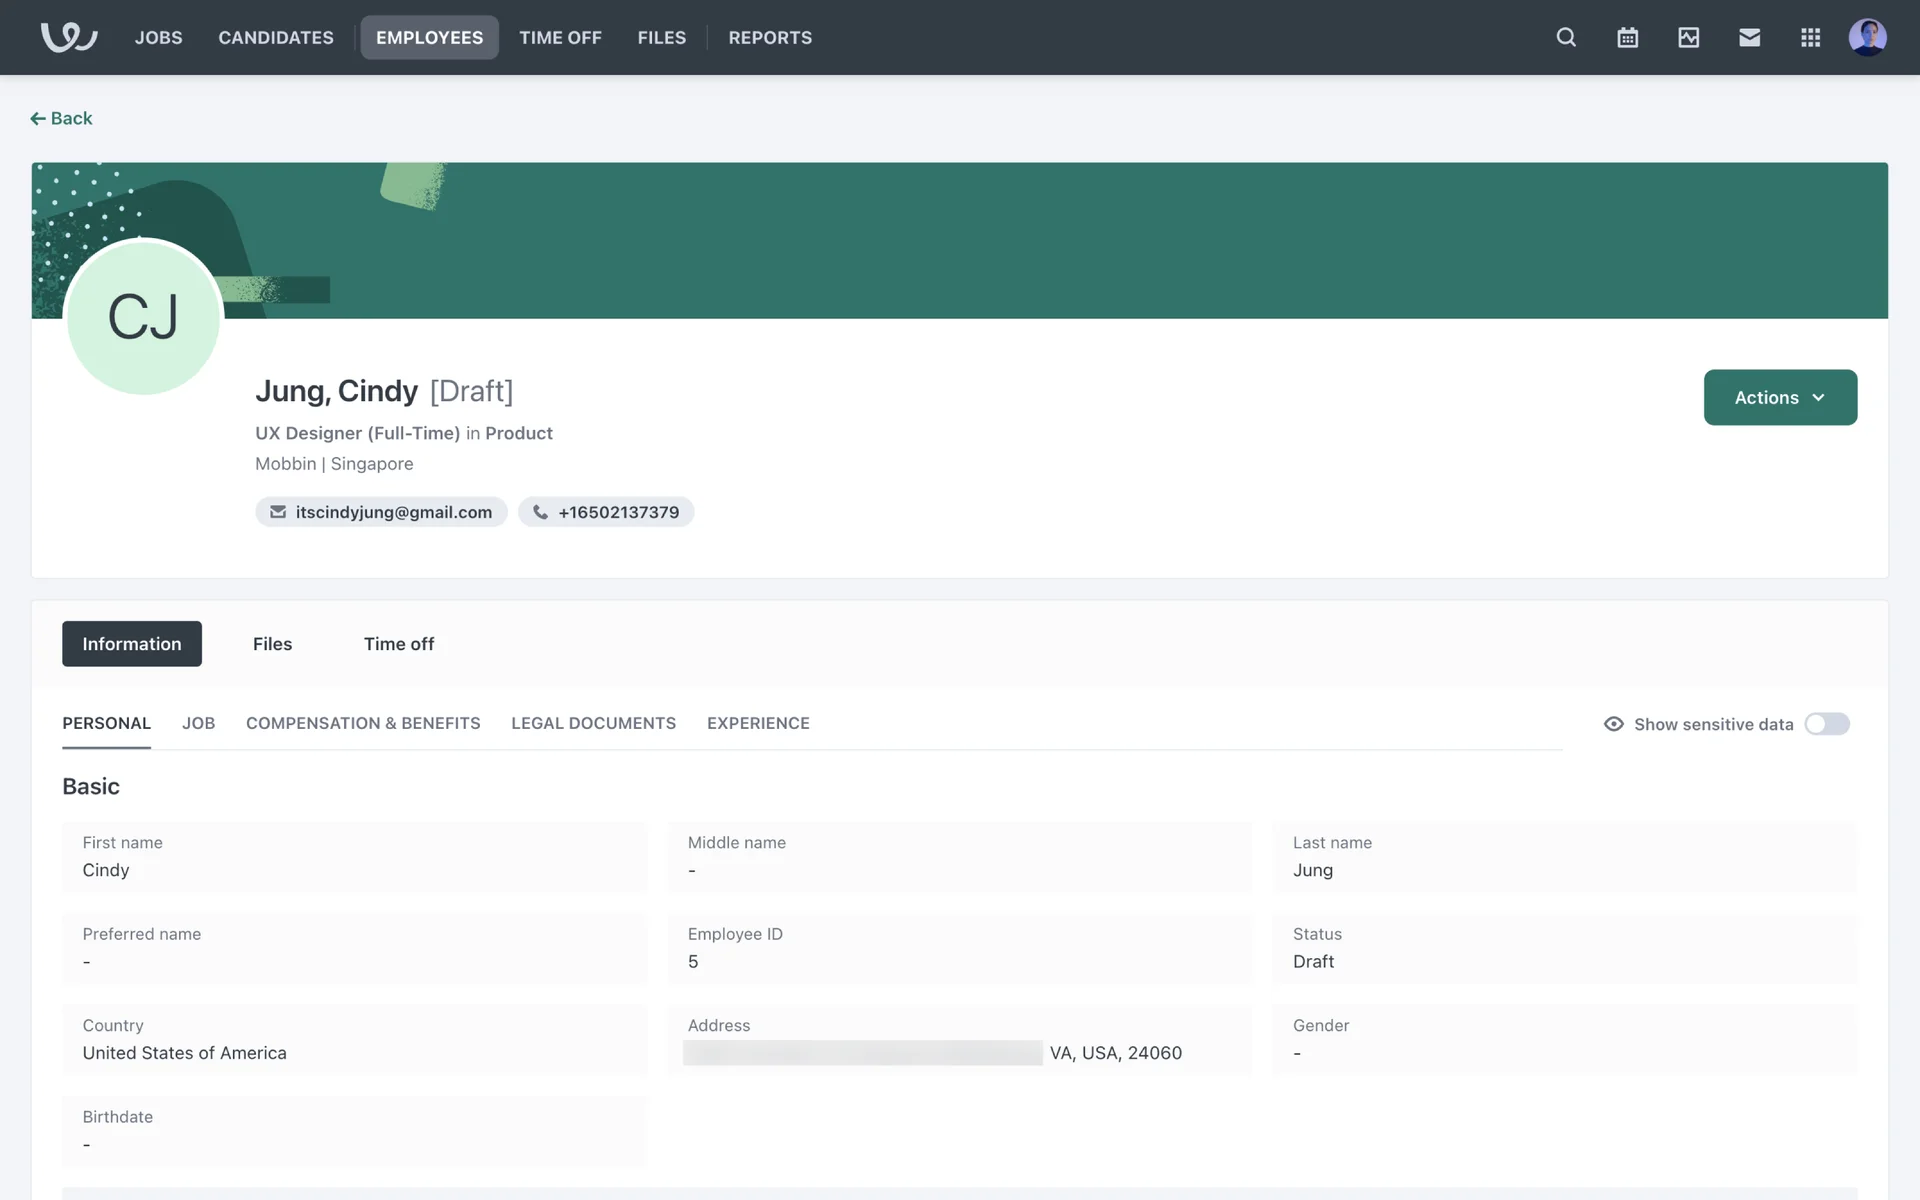This screenshot has width=1920, height=1200.
Task: Go to the Time Off menu
Action: click(560, 37)
